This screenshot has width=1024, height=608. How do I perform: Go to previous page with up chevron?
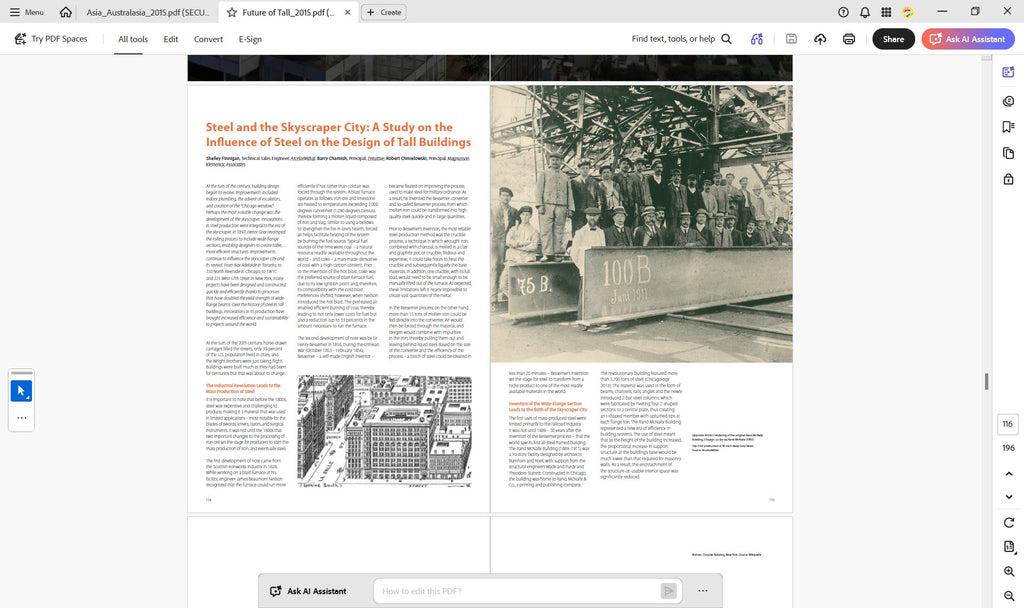(1008, 473)
